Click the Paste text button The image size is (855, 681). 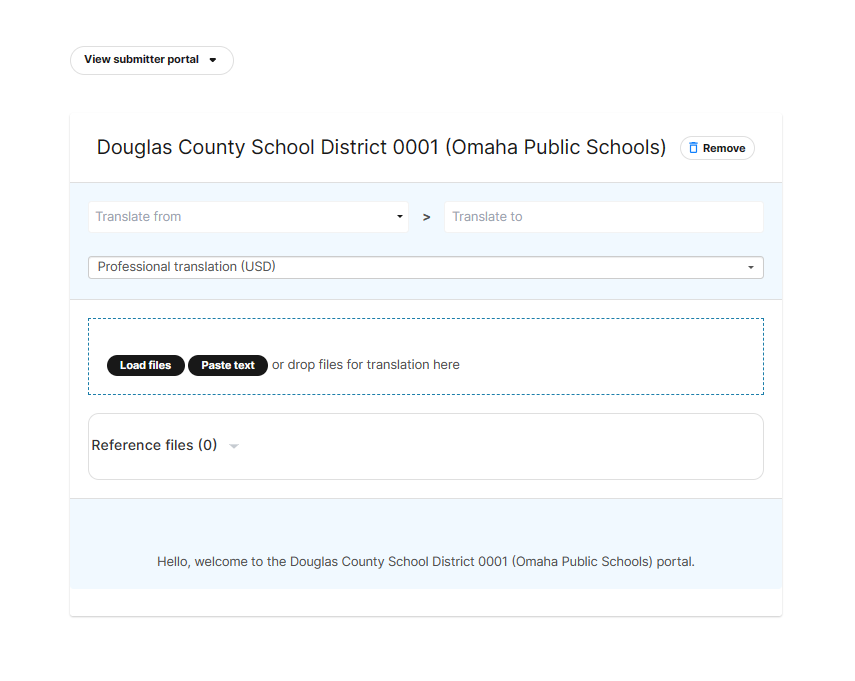click(x=228, y=365)
